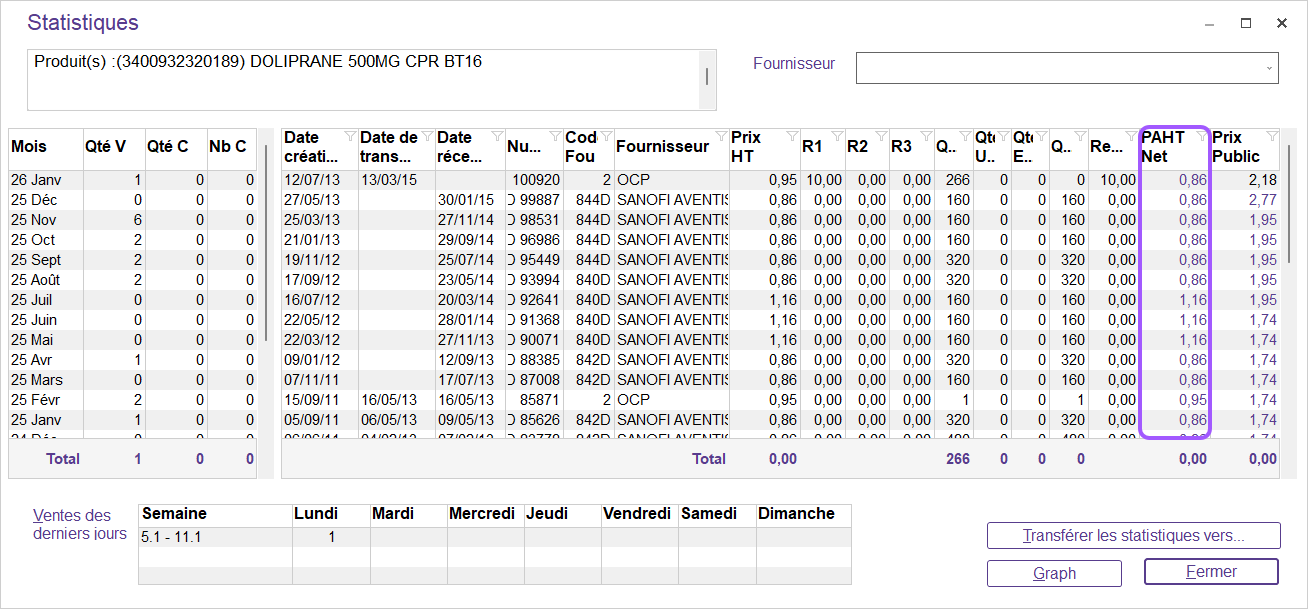This screenshot has width=1308, height=609.
Task: Click the Qté V column header
Action: click(x=113, y=147)
